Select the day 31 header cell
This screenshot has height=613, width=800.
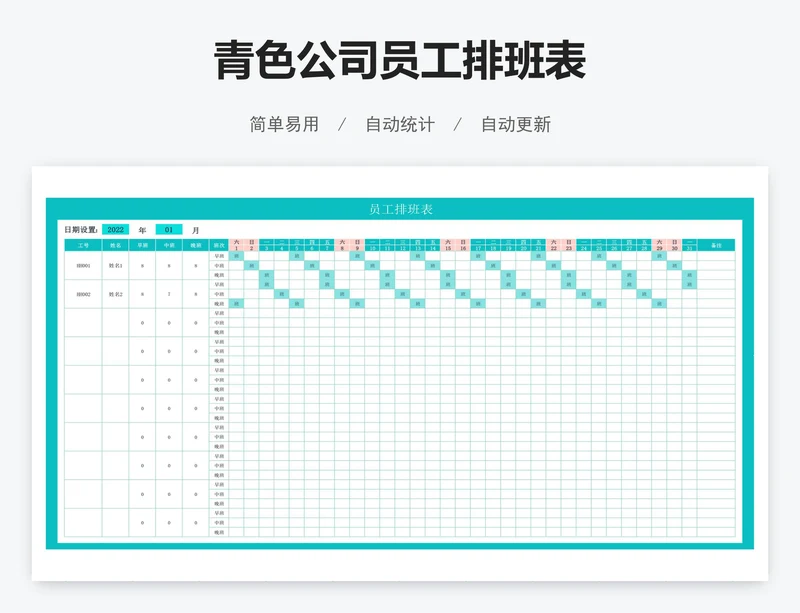689,245
